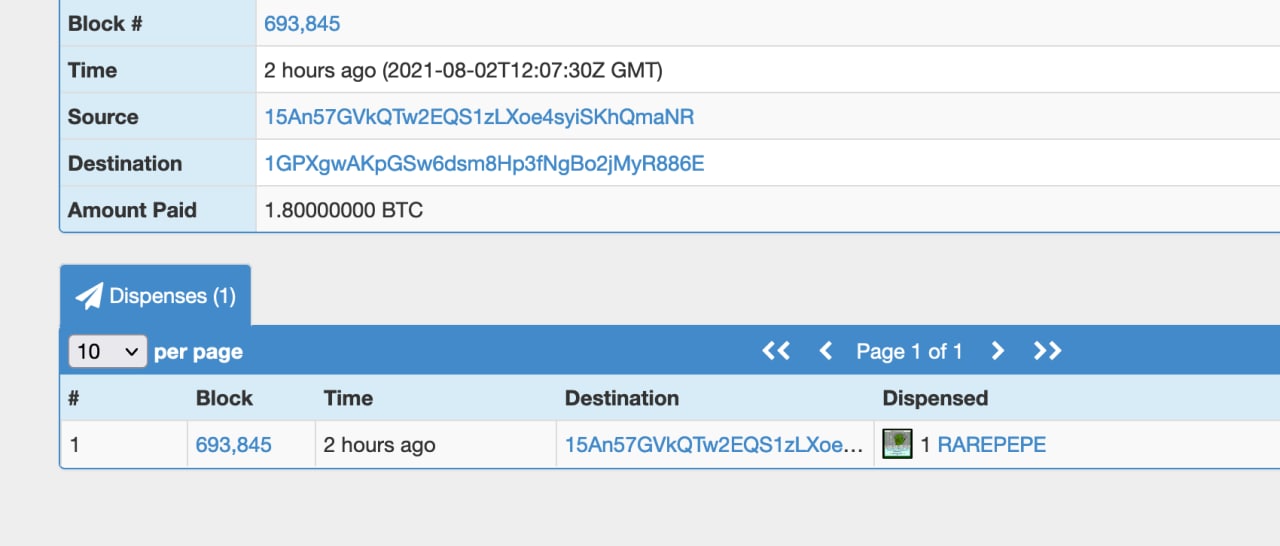
Task: Click the Page 1 of 1 indicator
Action: click(x=909, y=351)
